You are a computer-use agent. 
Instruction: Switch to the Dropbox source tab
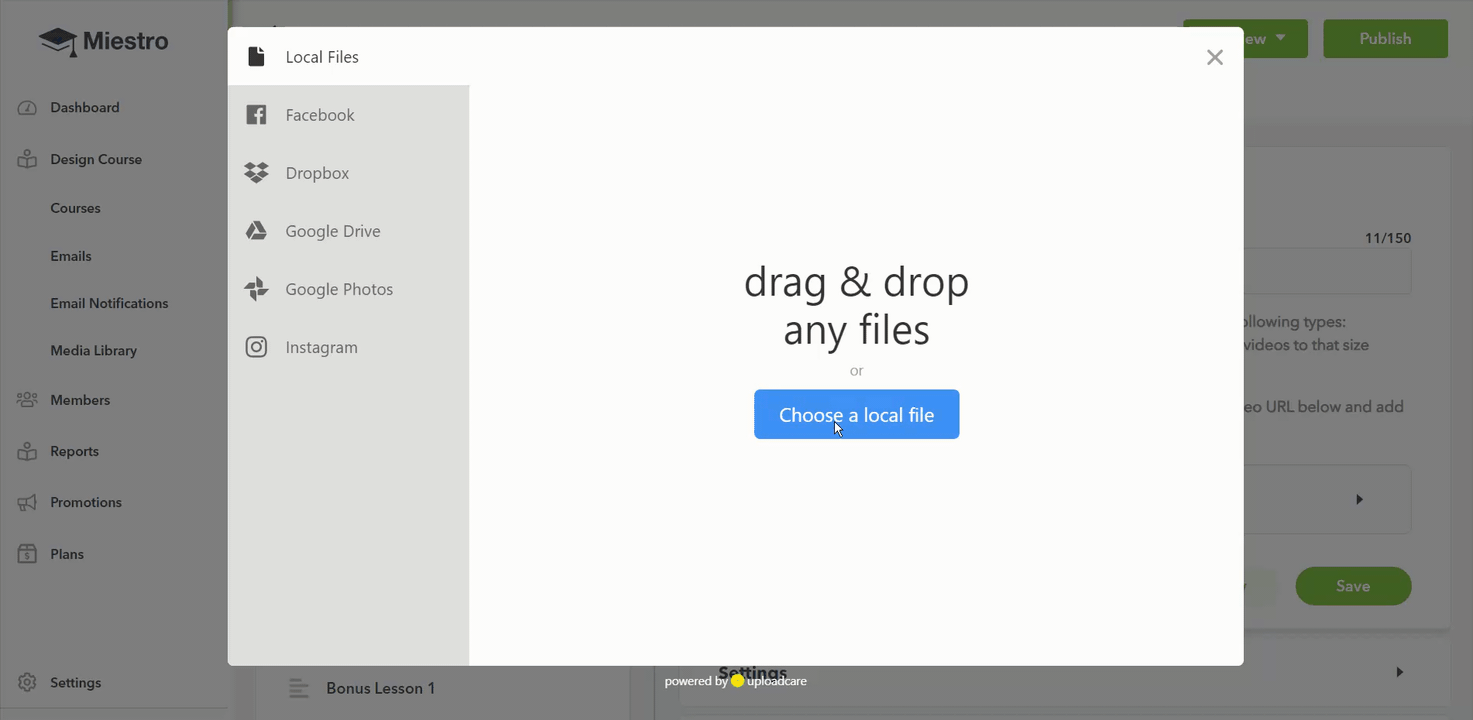pyautogui.click(x=348, y=173)
